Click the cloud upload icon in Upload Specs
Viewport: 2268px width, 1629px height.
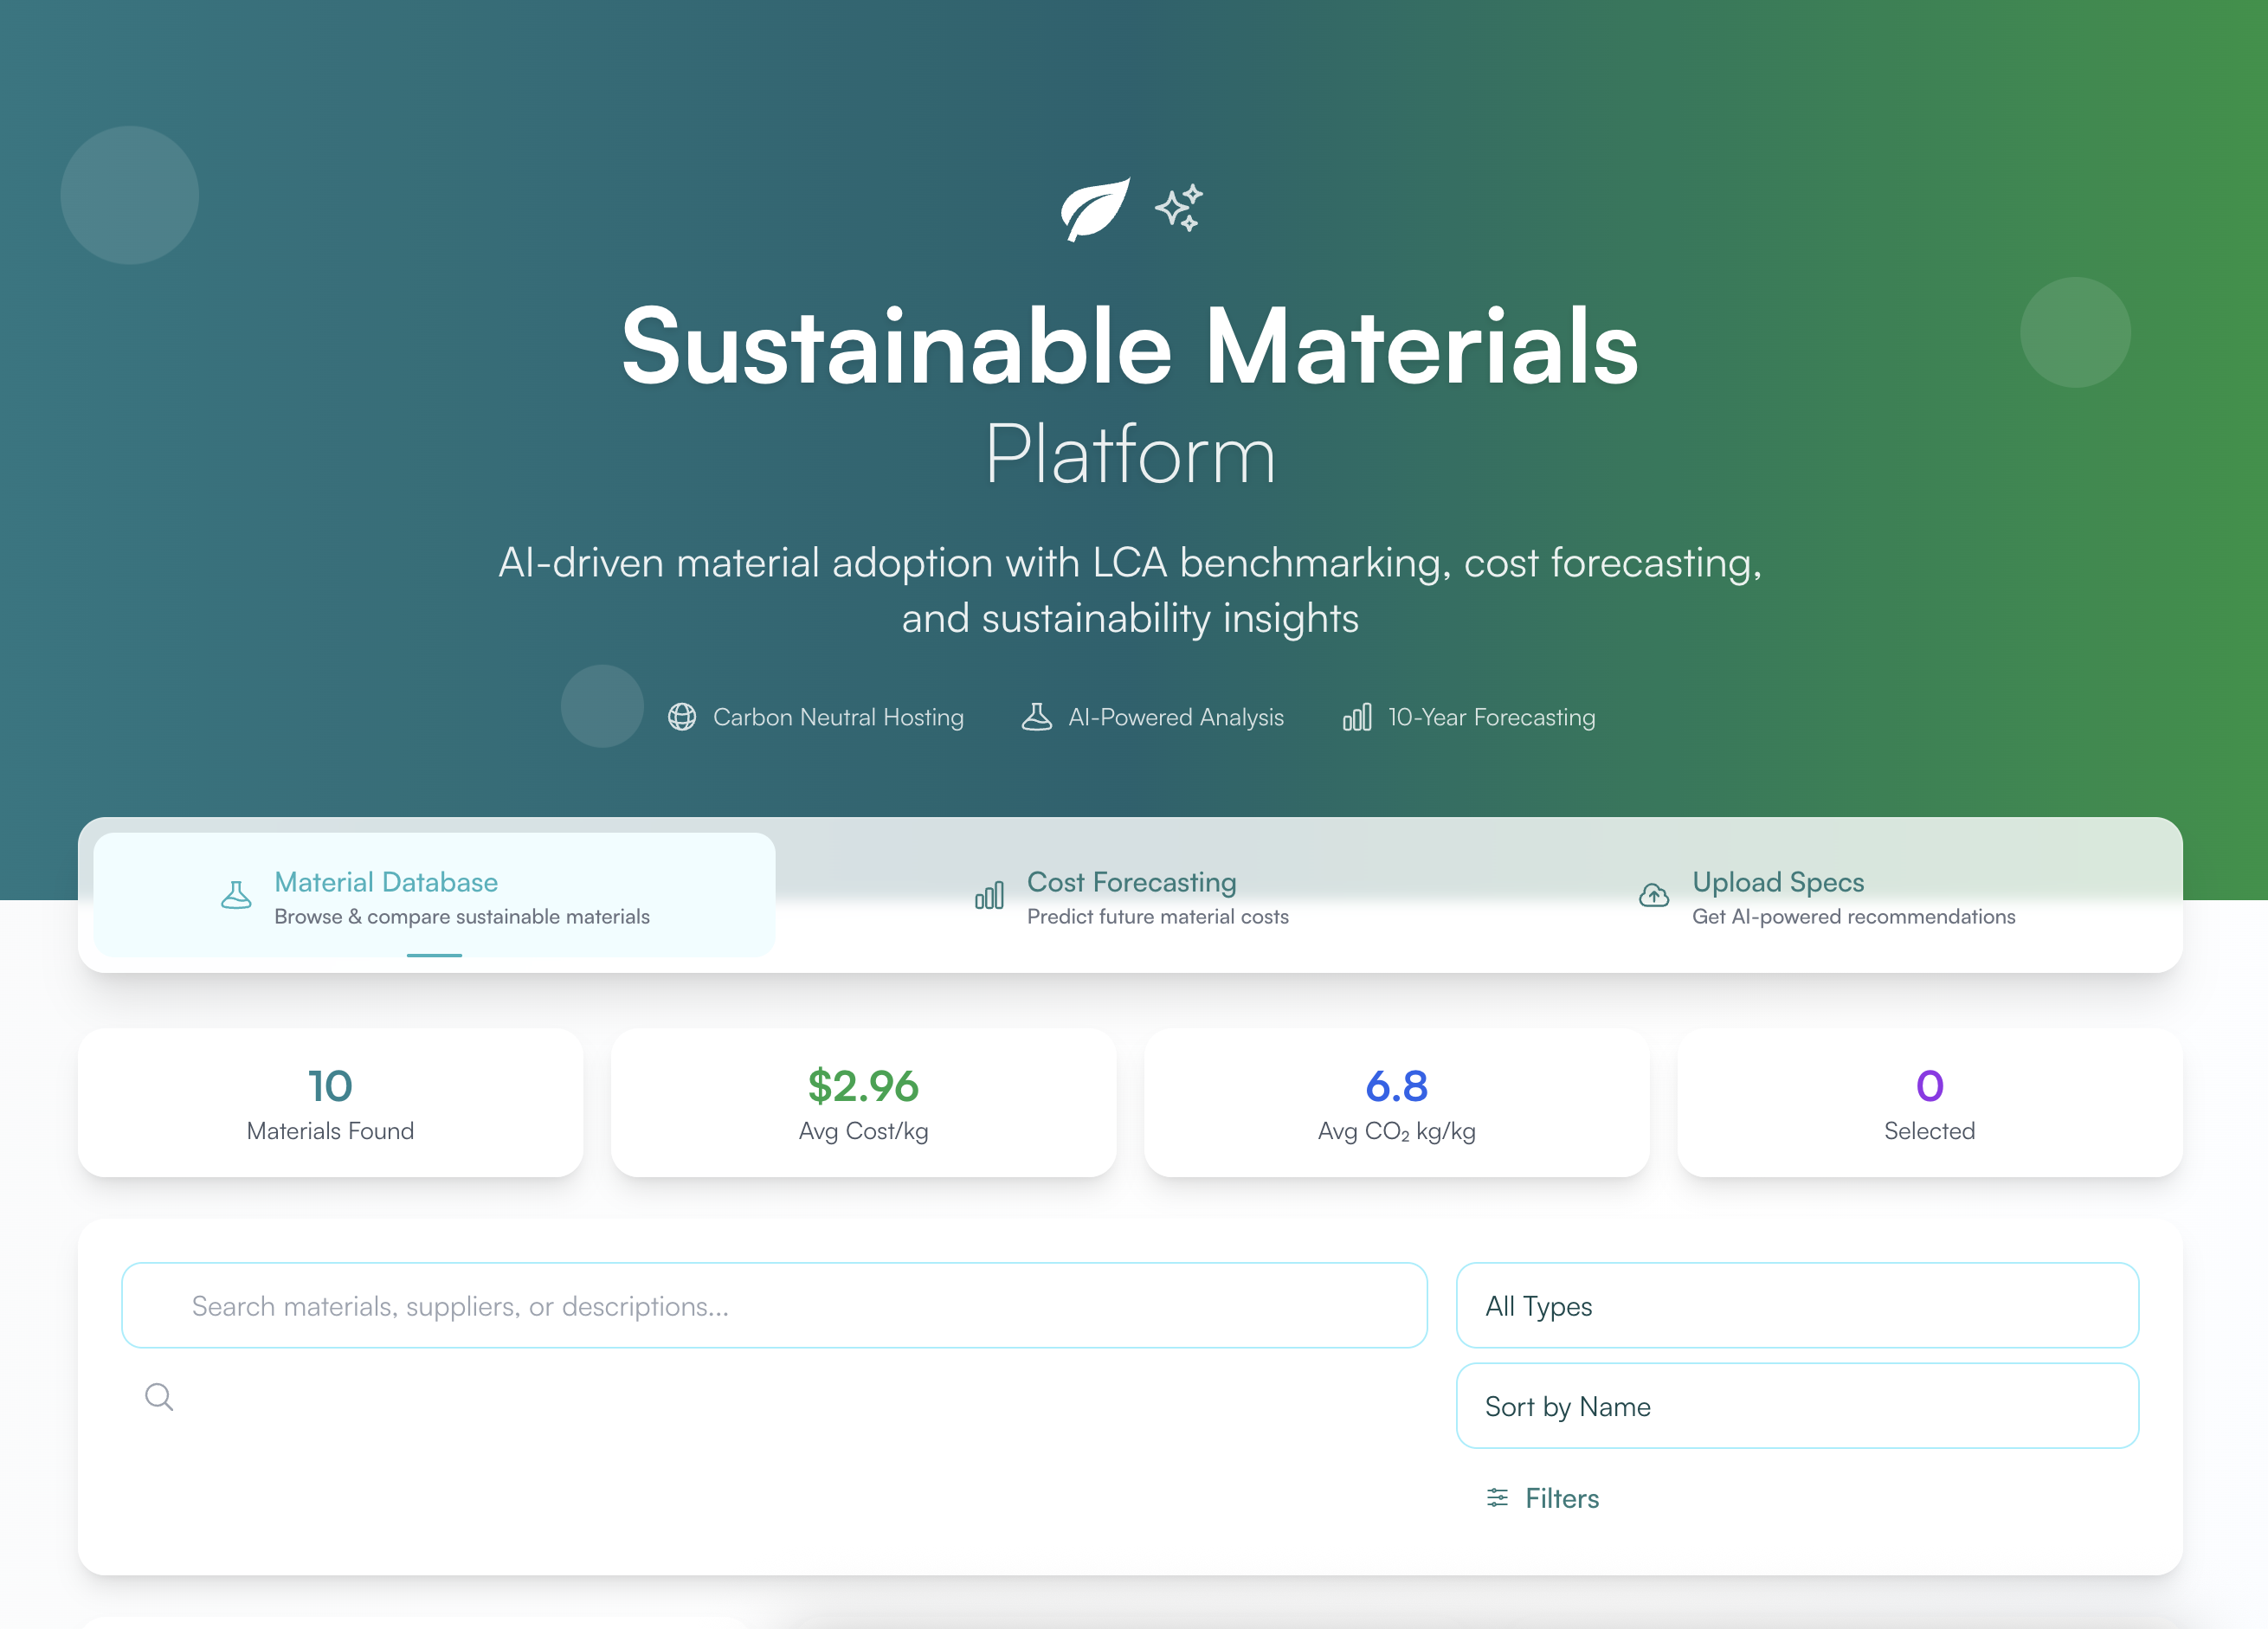[x=1654, y=895]
